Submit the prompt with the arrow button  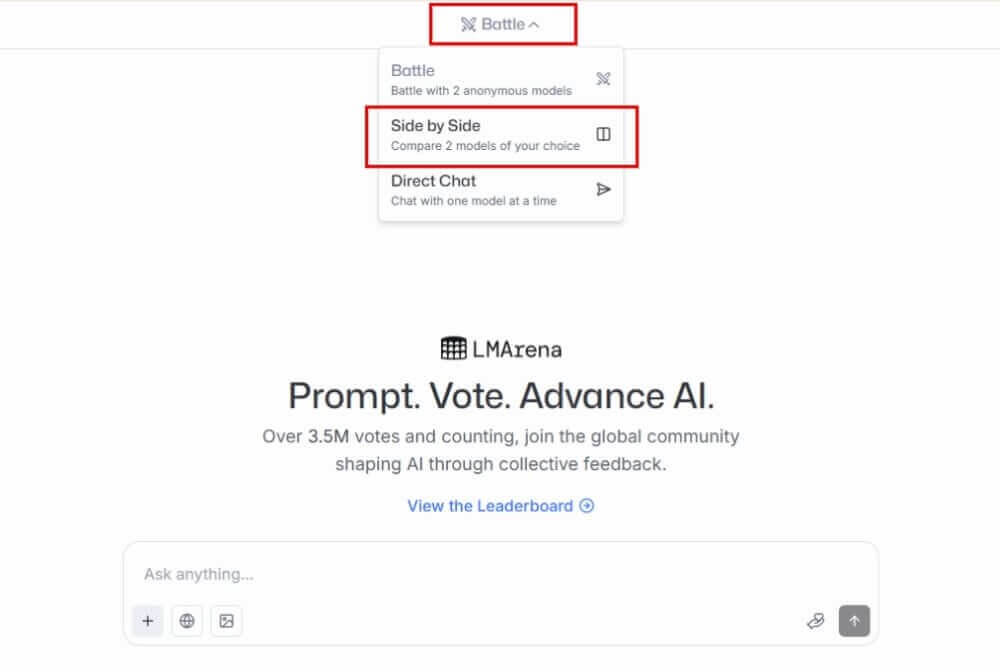[x=854, y=620]
